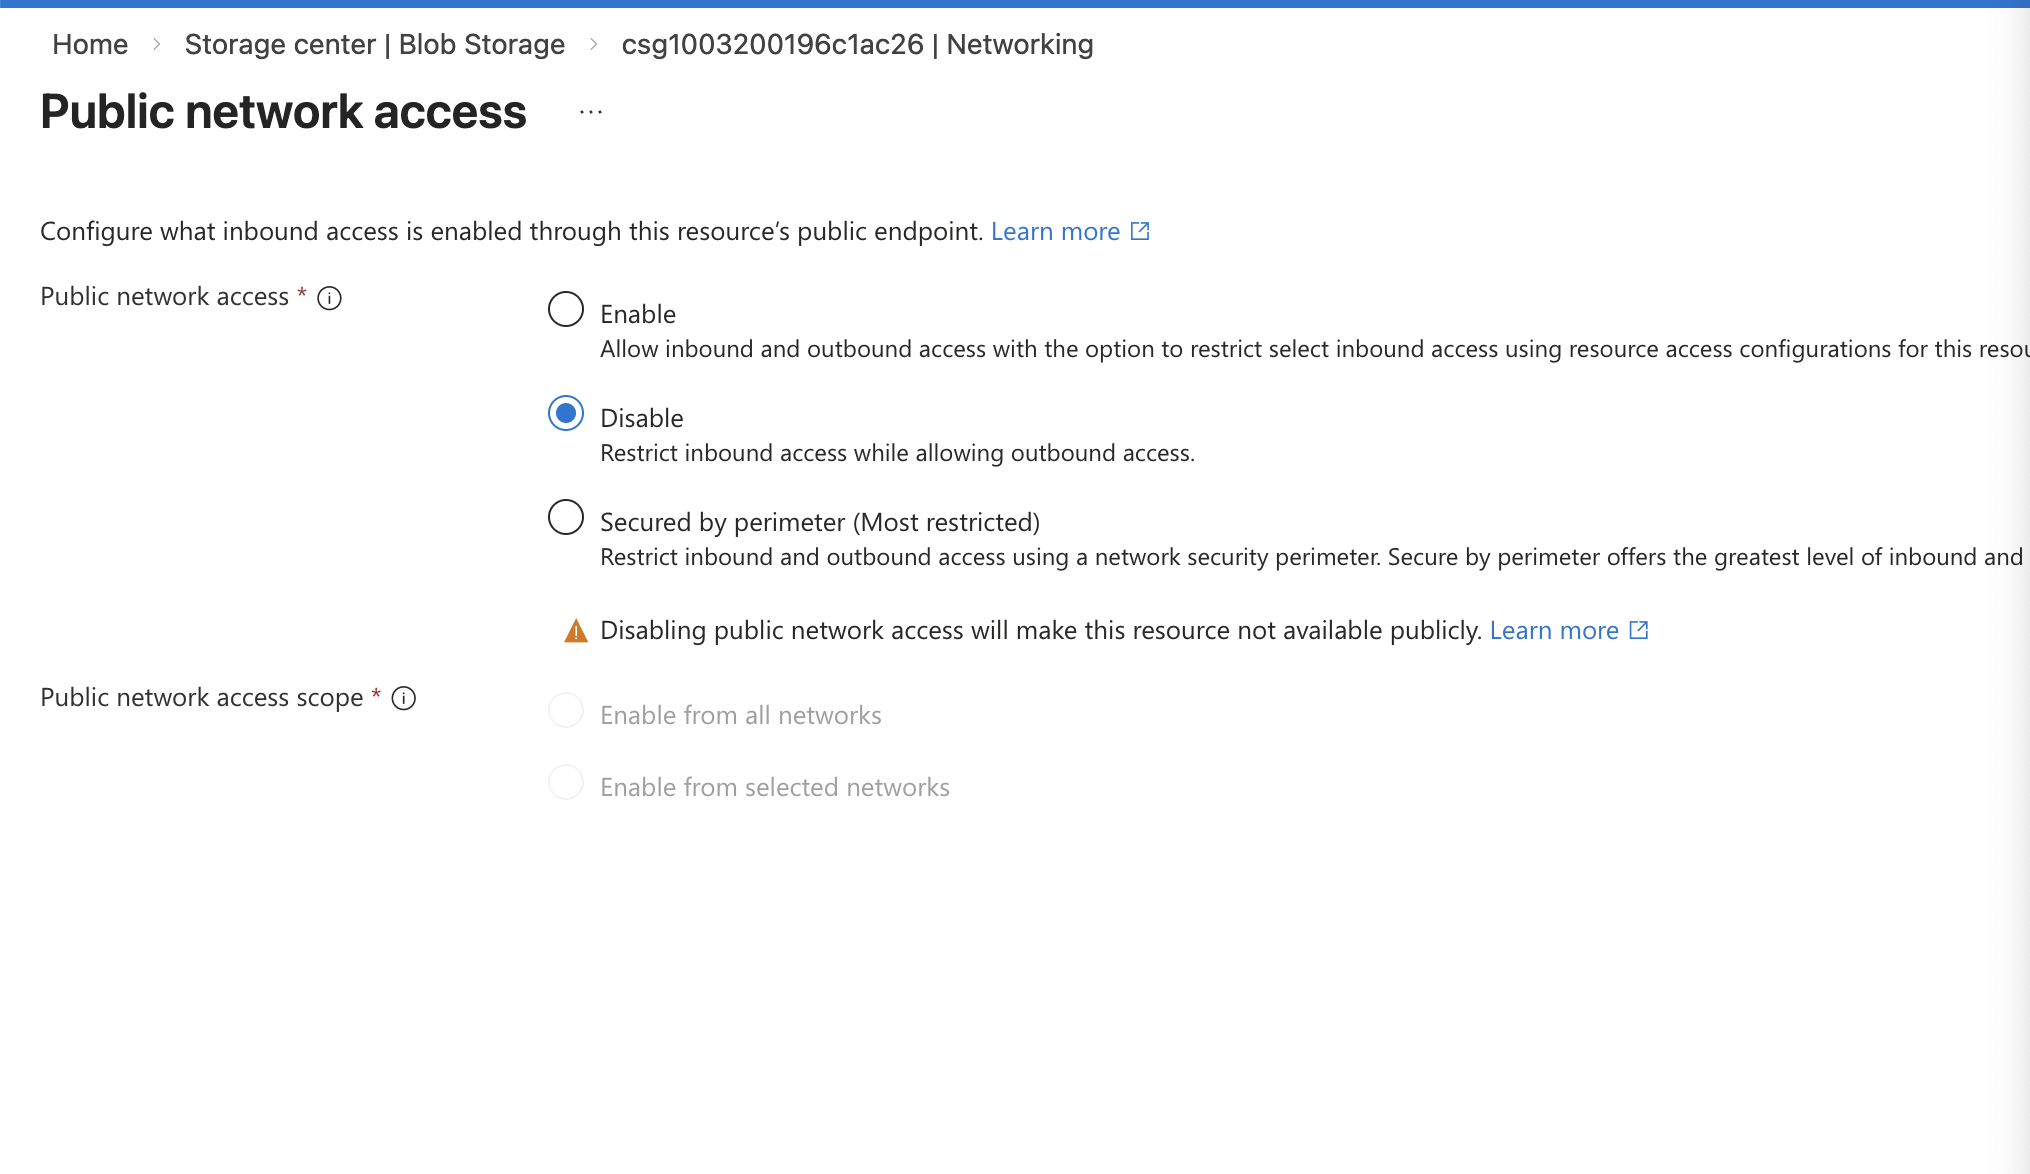Choose Enable from all networks option
The height and width of the screenshot is (1174, 2030).
(x=566, y=711)
